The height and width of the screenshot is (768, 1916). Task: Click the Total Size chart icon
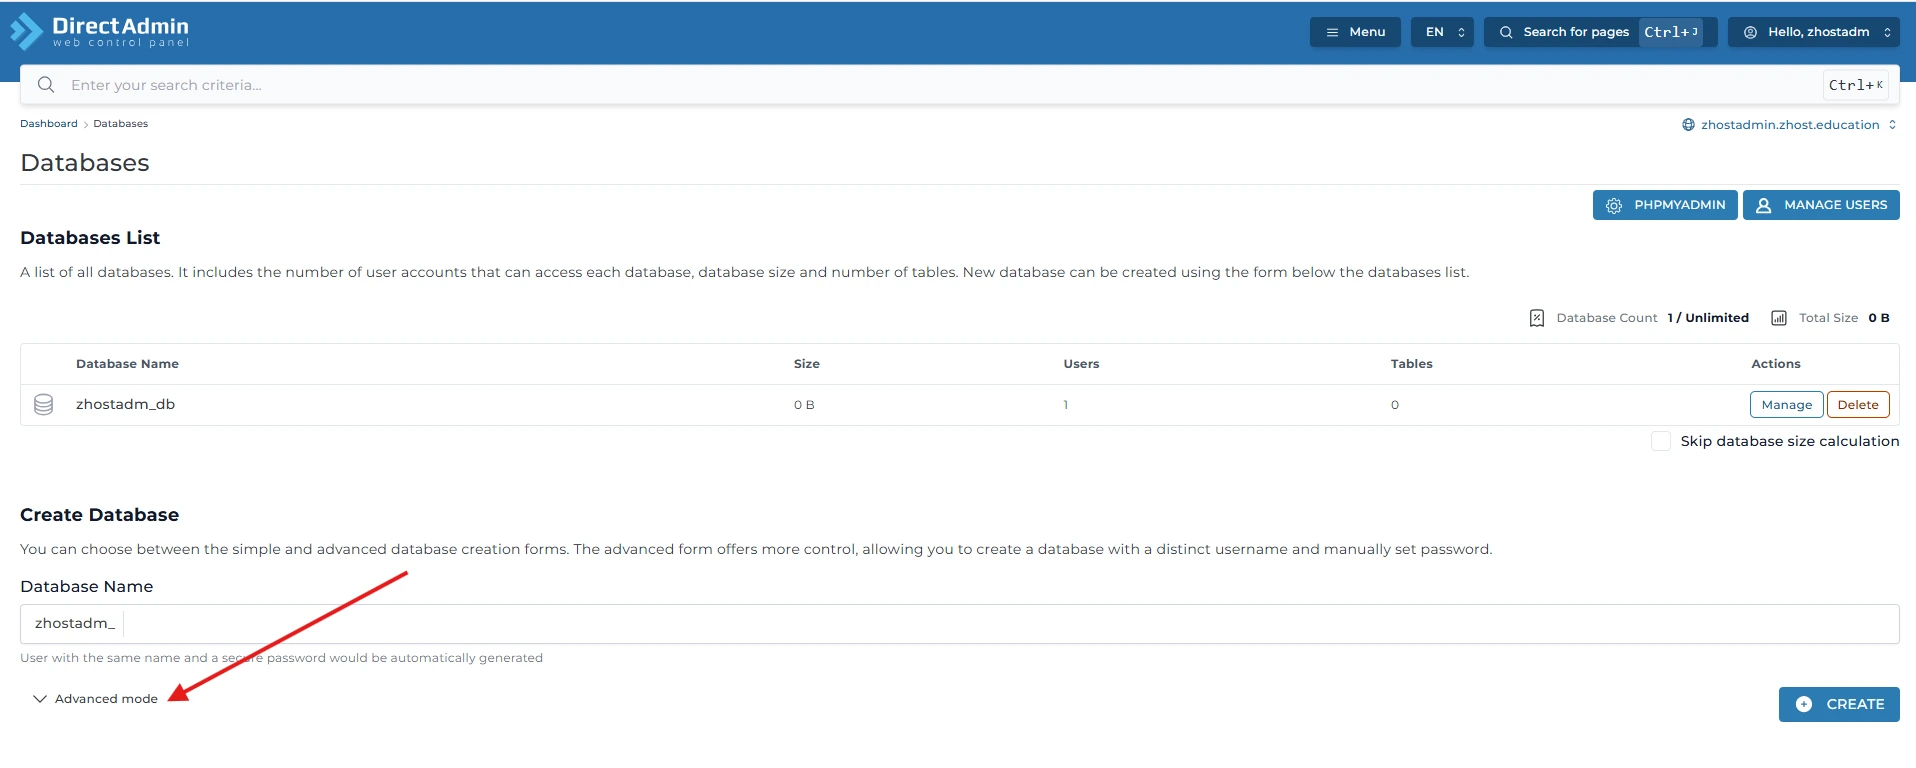tap(1779, 318)
